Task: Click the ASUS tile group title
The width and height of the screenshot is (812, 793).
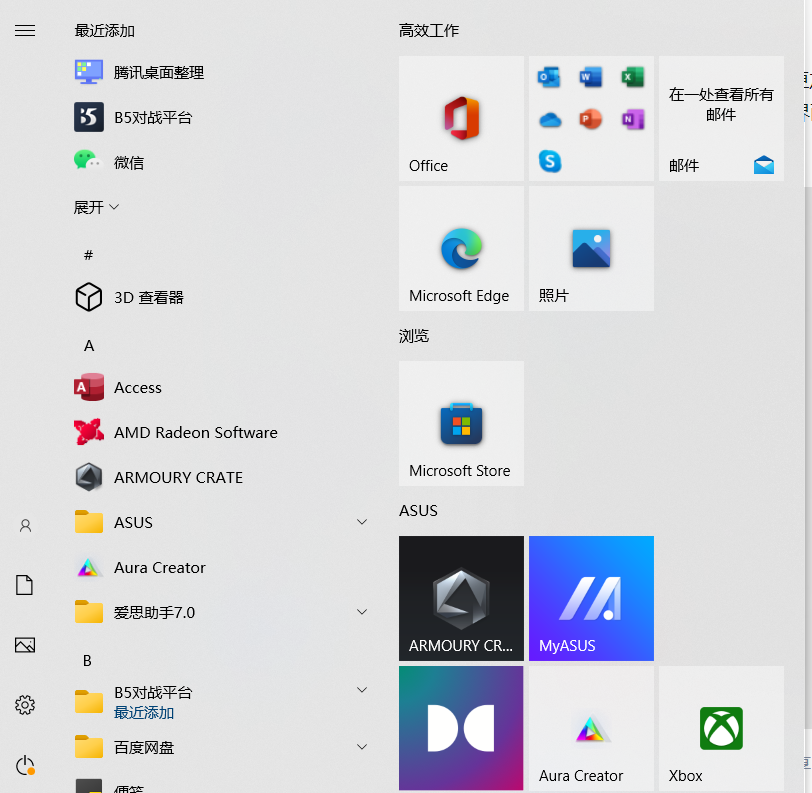Action: coord(418,511)
